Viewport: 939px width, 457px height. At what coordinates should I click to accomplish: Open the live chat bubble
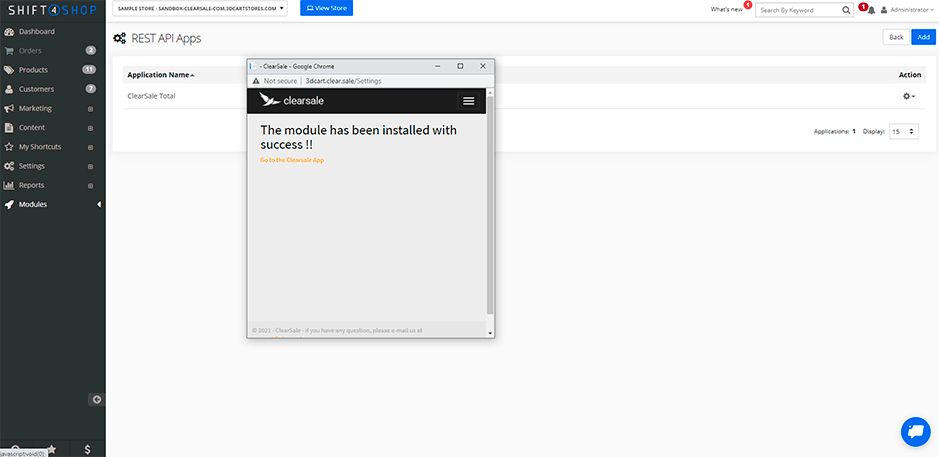tap(915, 431)
